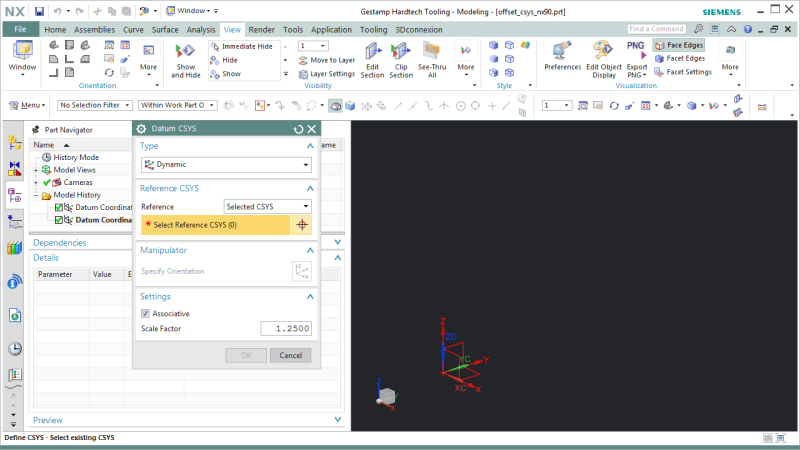
Task: Click the Save icon in title bar
Action: click(x=39, y=11)
